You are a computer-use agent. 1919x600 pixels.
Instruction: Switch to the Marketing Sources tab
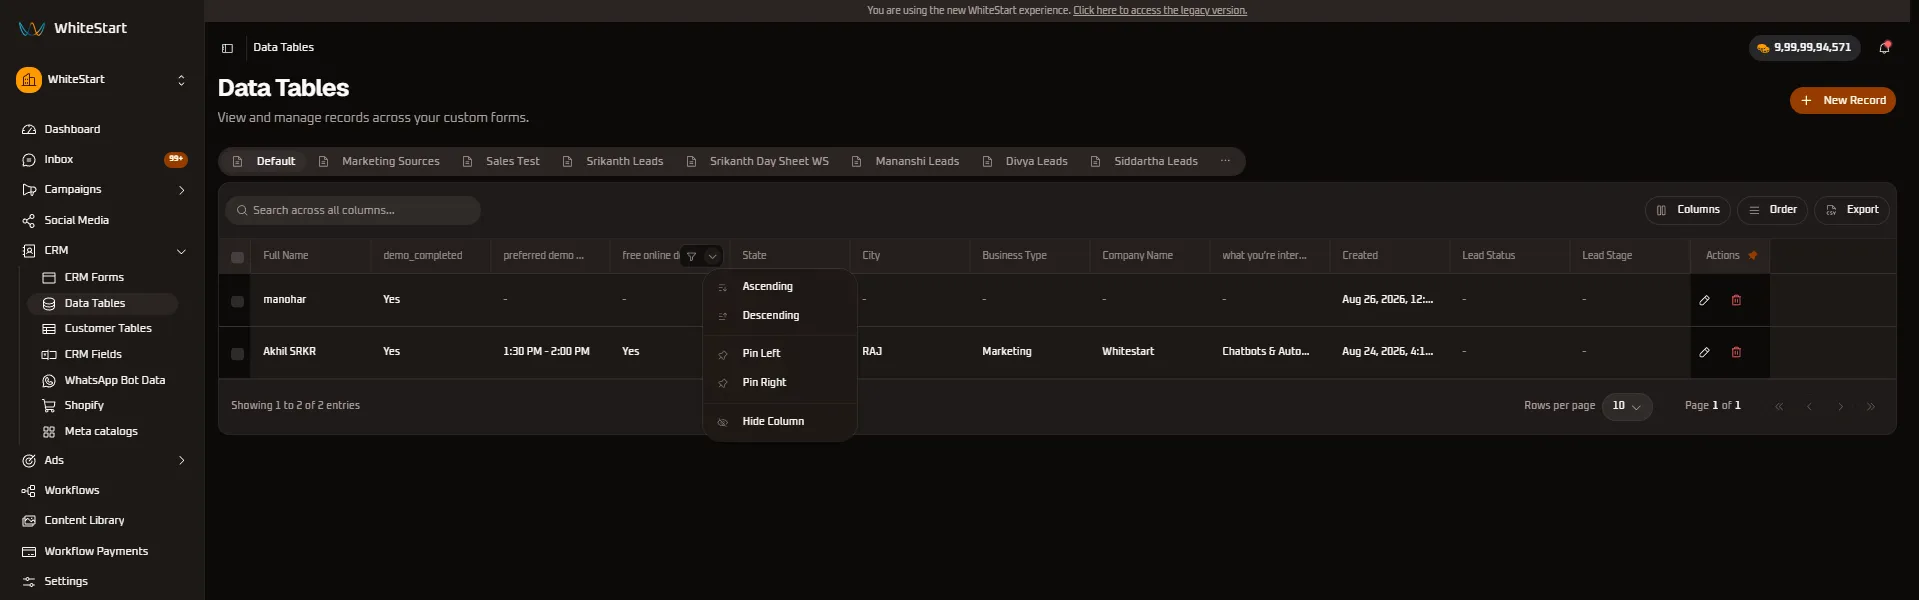[379, 161]
